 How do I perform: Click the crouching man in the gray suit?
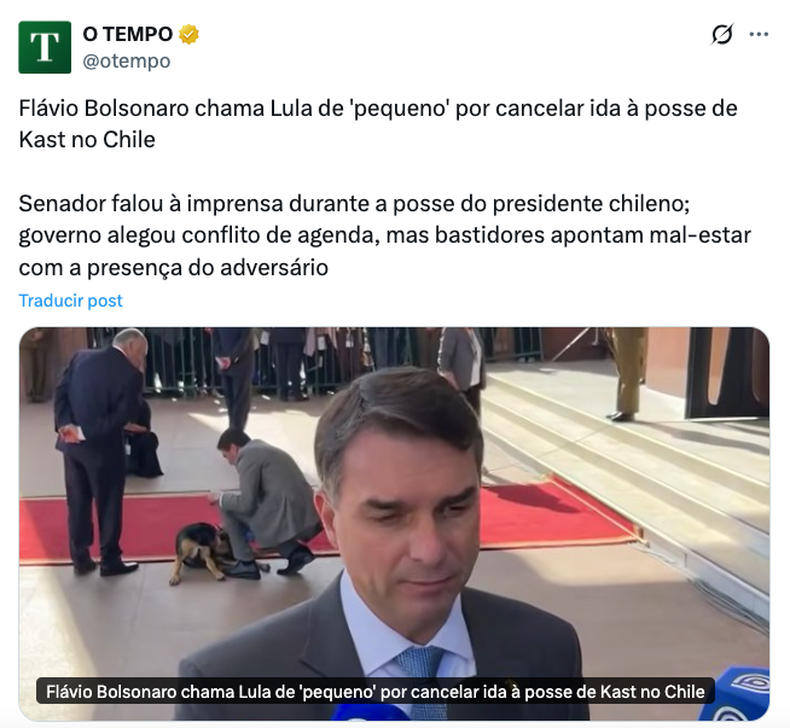[x=267, y=501]
